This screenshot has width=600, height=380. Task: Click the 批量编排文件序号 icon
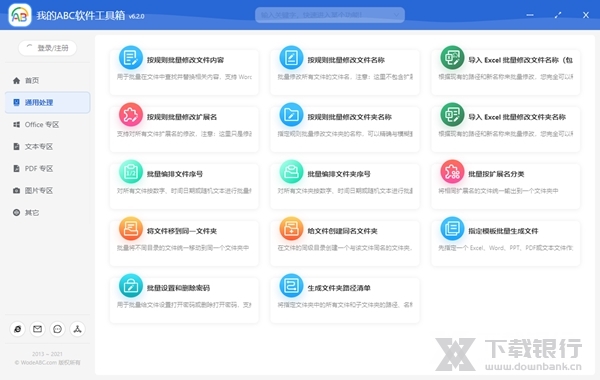pos(131,172)
